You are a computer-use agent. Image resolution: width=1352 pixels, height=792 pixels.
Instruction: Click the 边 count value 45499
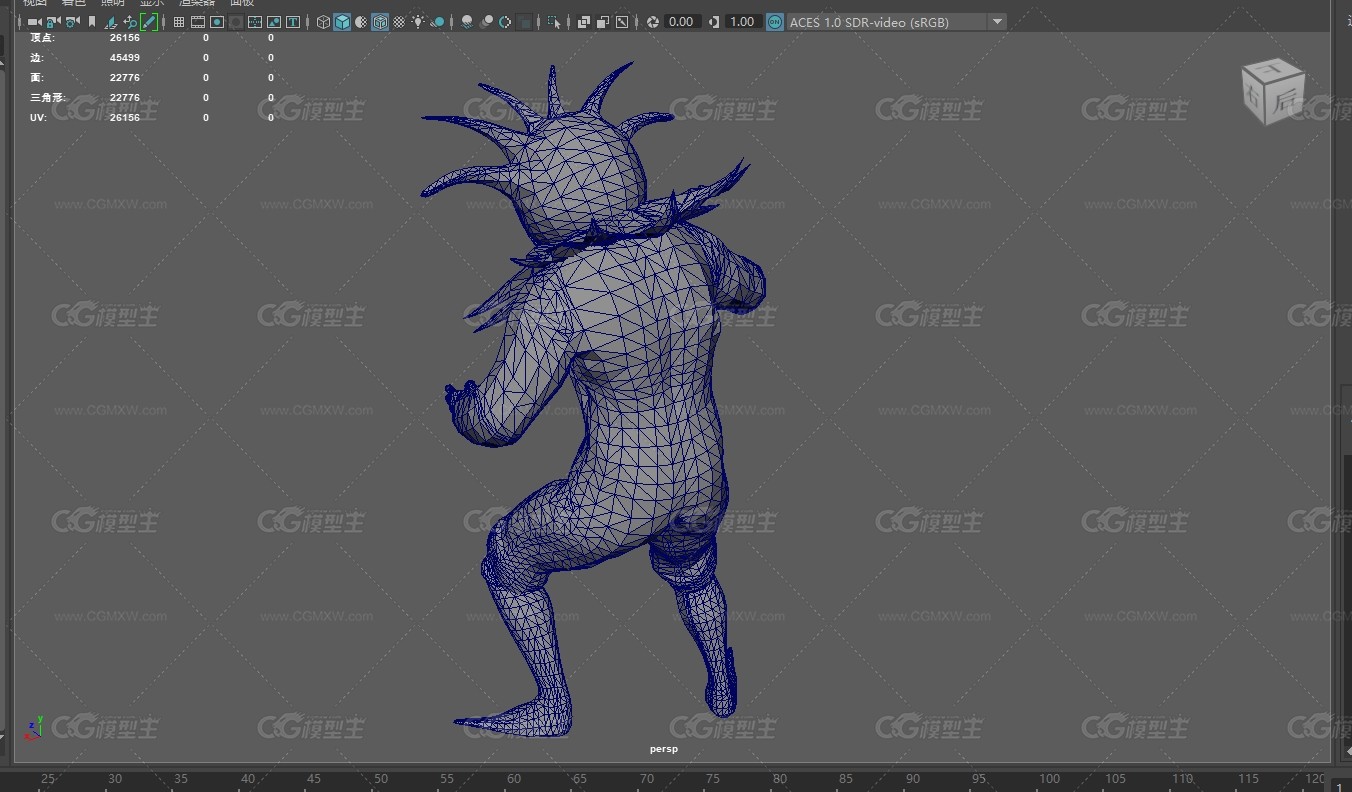125,58
